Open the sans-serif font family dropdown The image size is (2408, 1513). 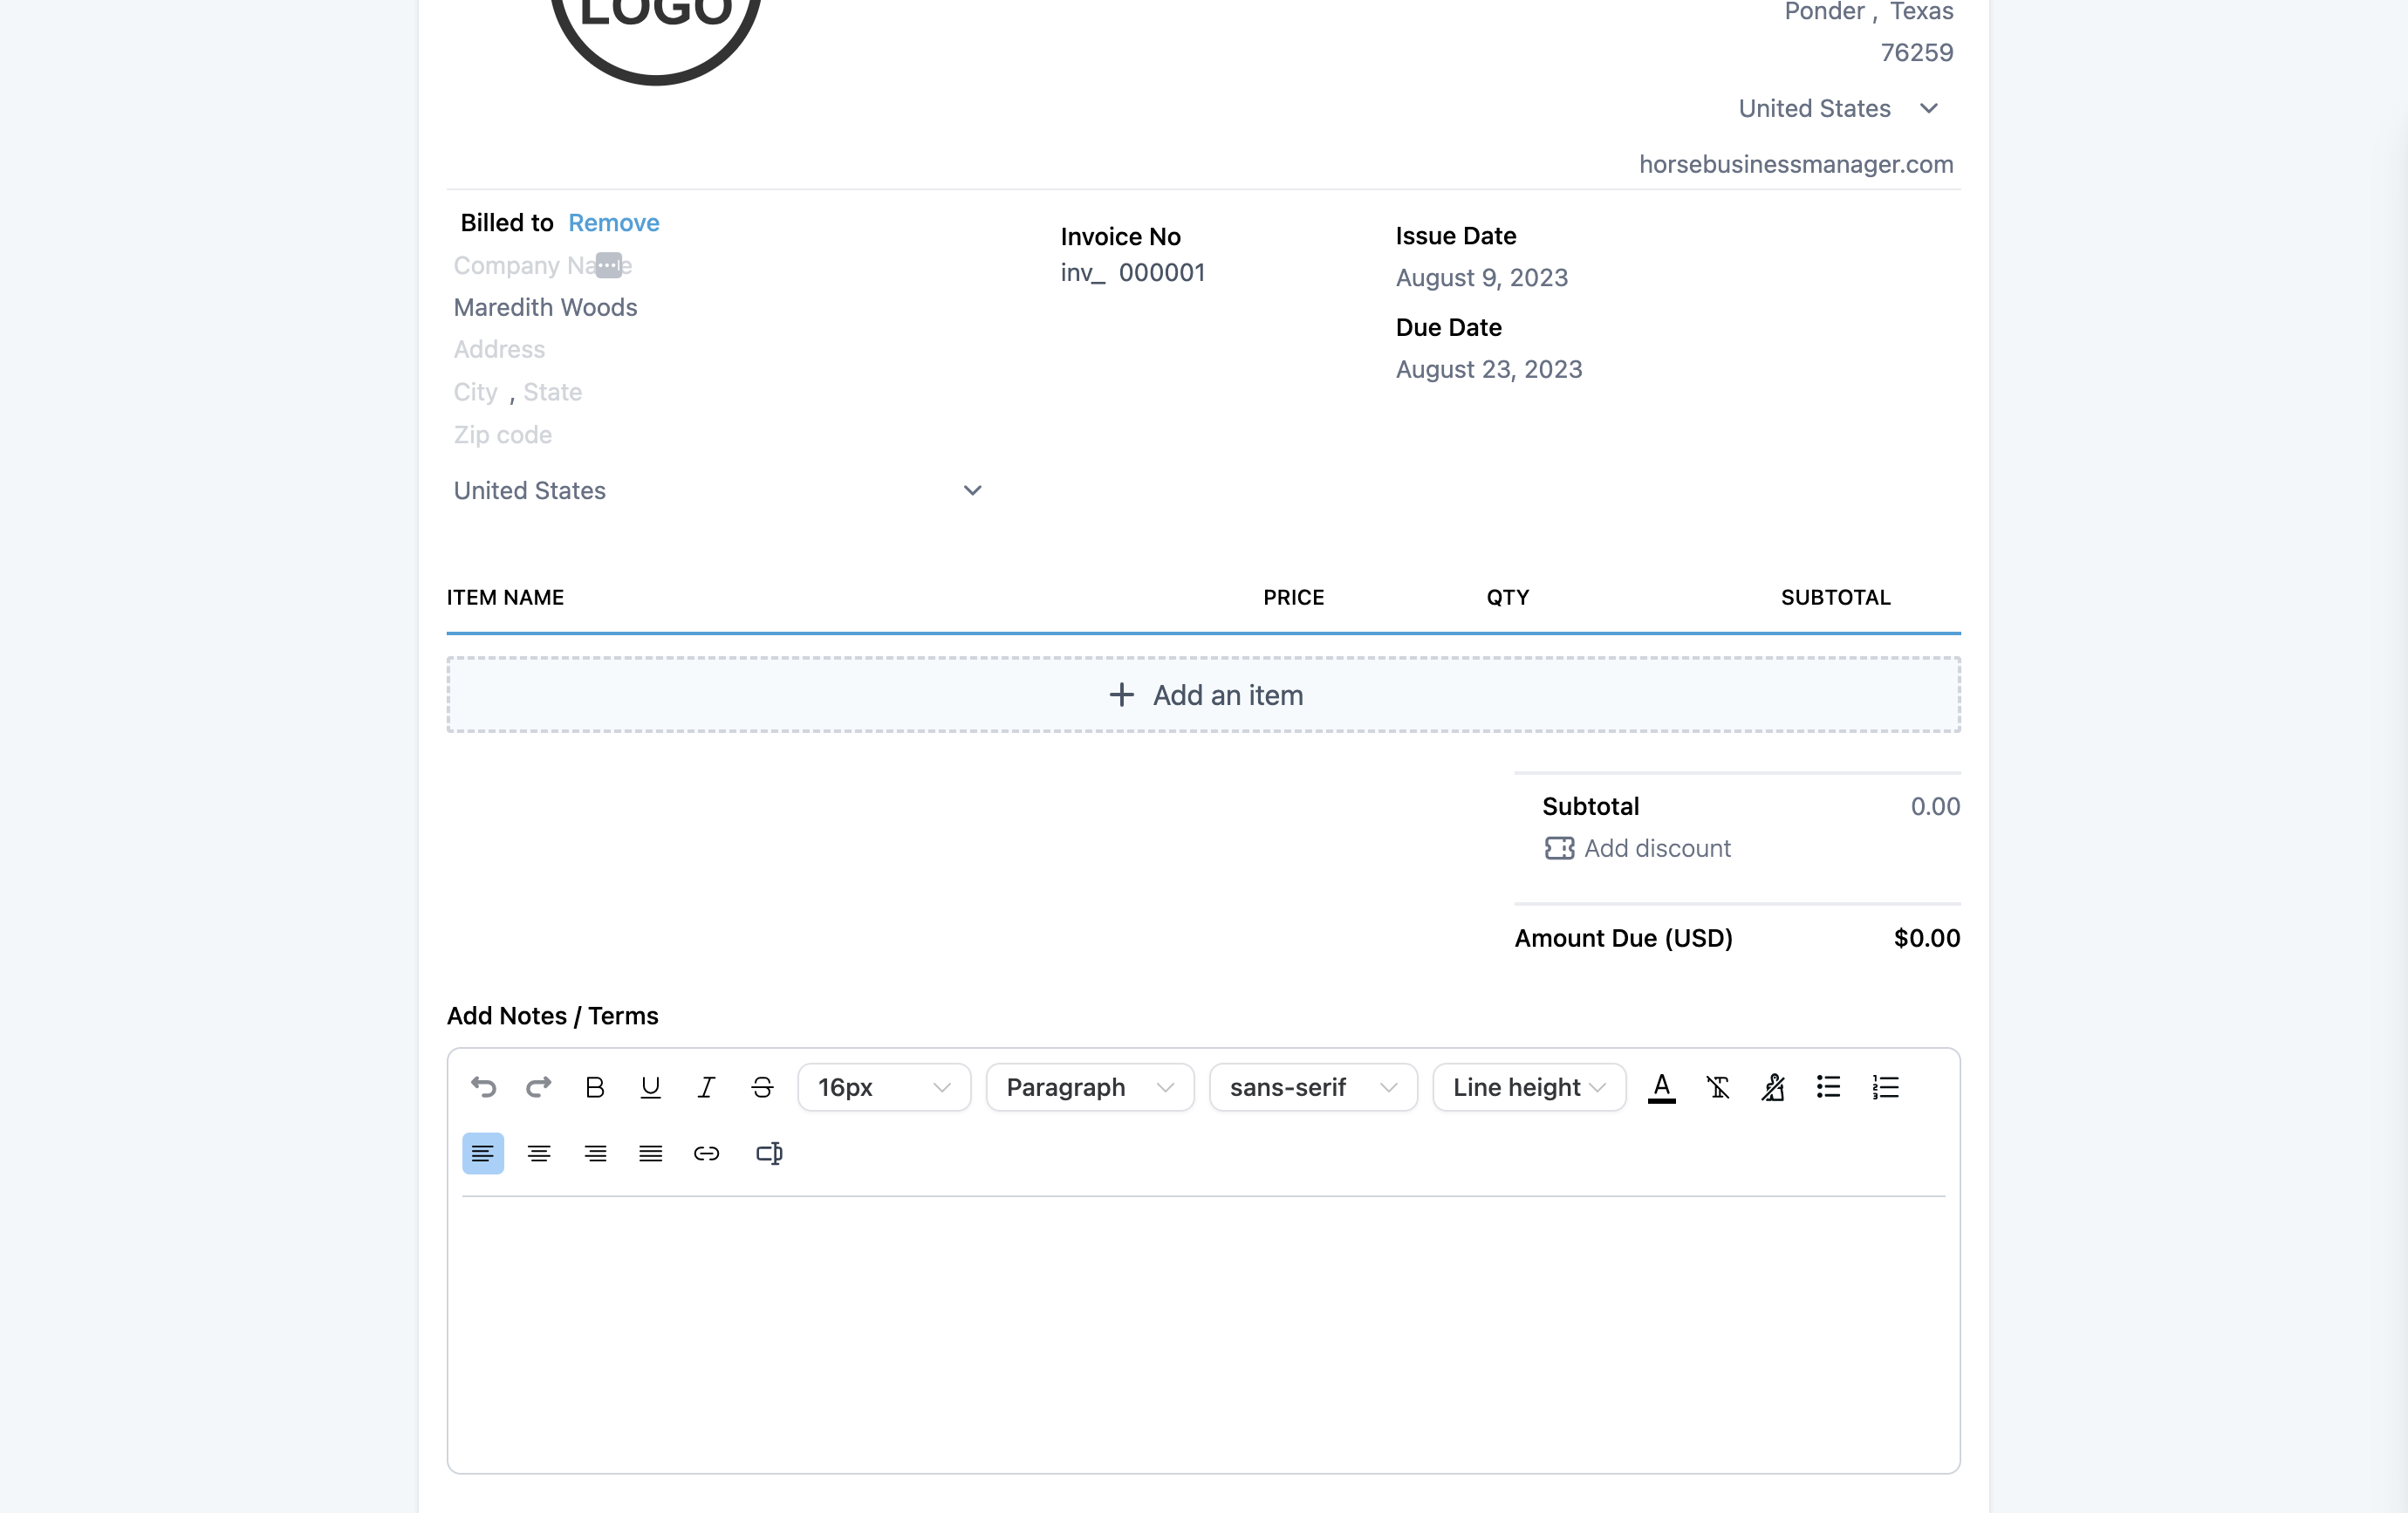[1313, 1087]
